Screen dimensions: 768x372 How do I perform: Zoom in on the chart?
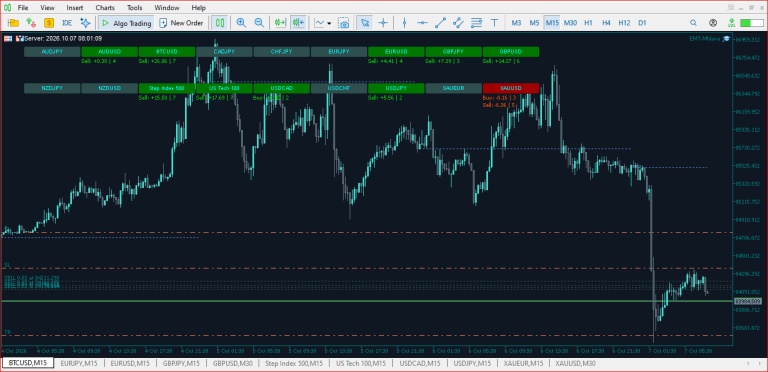coord(241,23)
